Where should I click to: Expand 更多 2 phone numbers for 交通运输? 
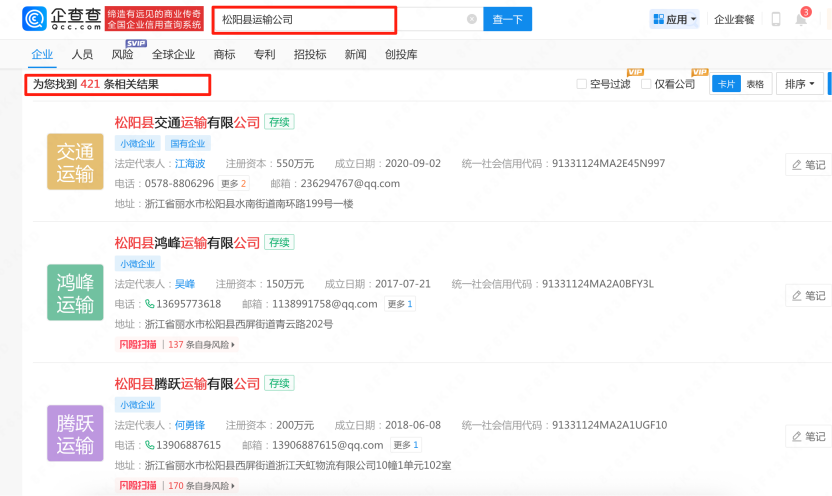click(x=233, y=184)
